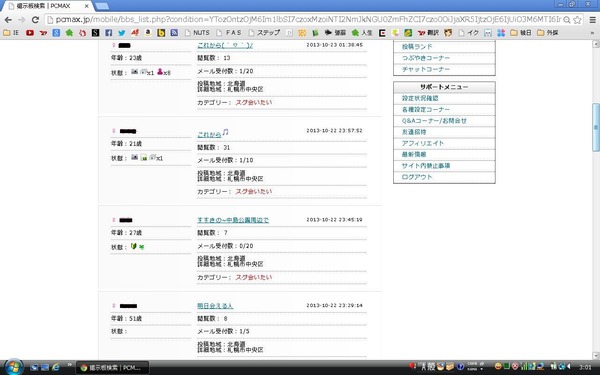
Task: Click the taskbar clock showing 3:01
Action: click(585, 367)
